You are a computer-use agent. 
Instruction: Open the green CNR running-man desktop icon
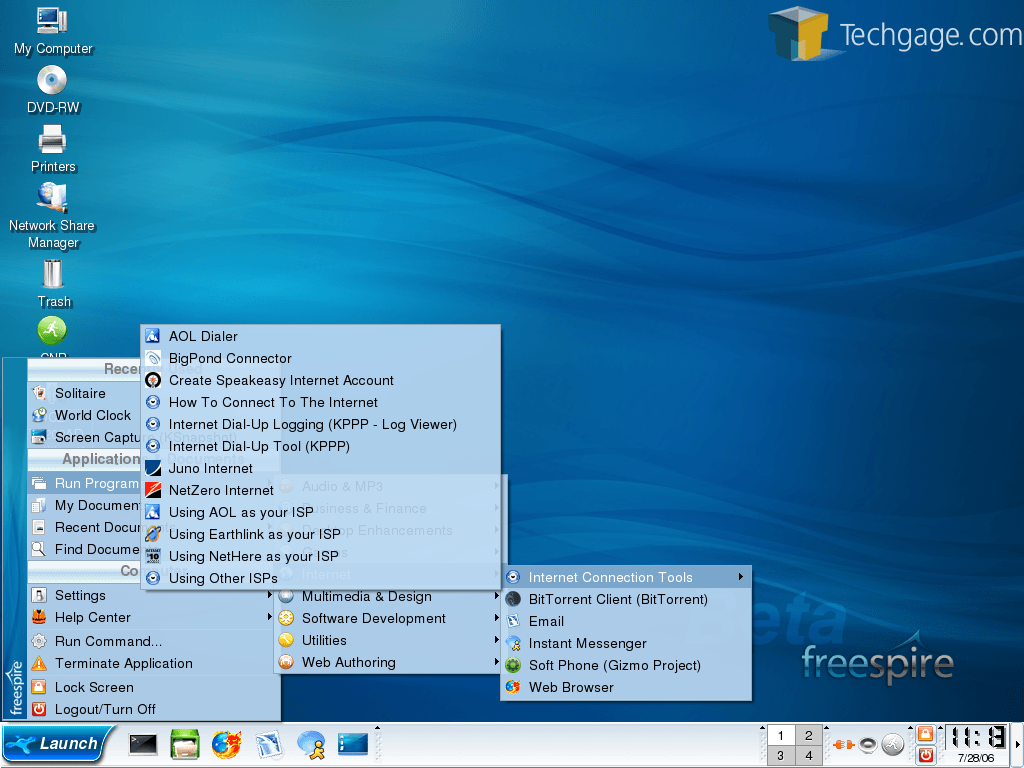coord(52,330)
